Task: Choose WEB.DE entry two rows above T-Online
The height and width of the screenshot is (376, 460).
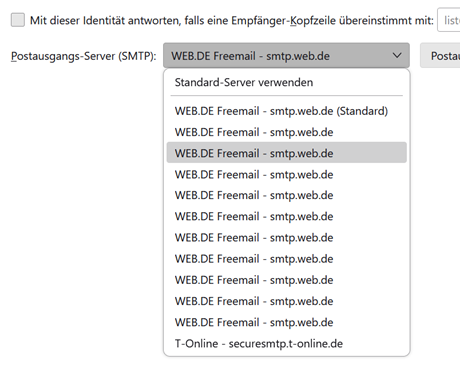Action: (x=287, y=301)
